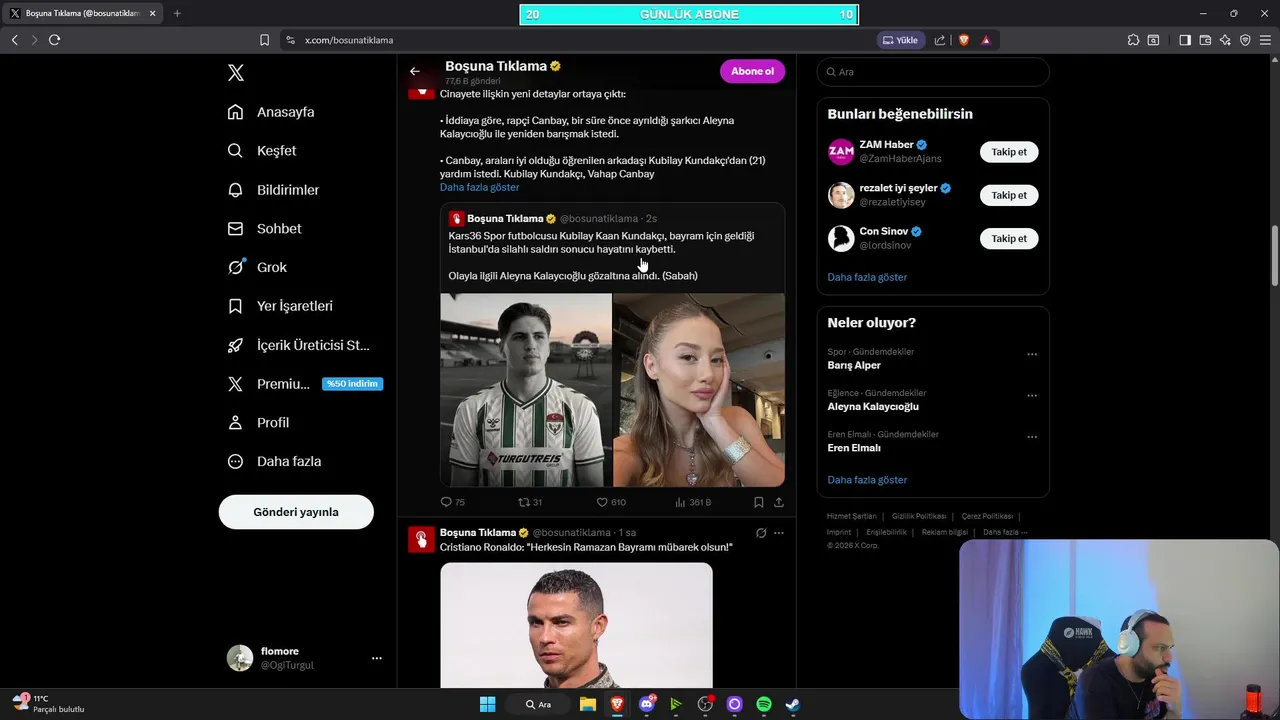The image size is (1280, 720).
Task: Expand Daha fazla sidebar menu
Action: (x=274, y=462)
